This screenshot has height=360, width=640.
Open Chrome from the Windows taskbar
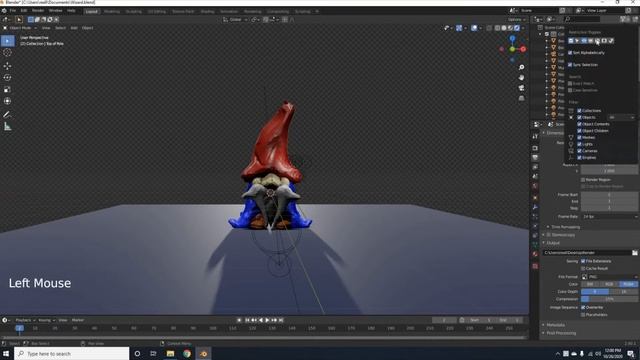pyautogui.click(x=187, y=353)
